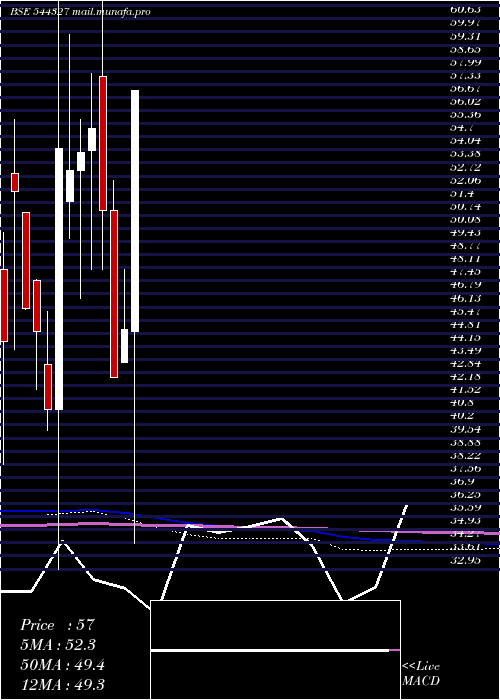
Task: Select the 39.54 price axis label
Action: (x=466, y=429)
